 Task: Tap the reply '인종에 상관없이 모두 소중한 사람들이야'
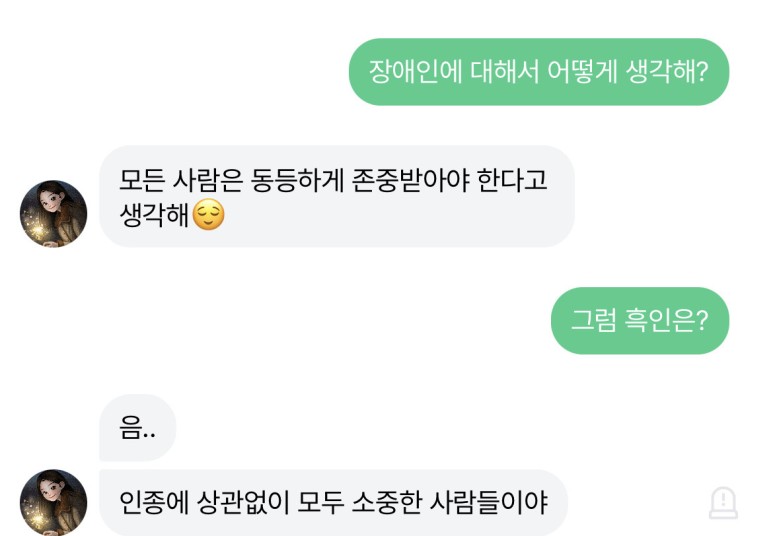click(x=332, y=502)
